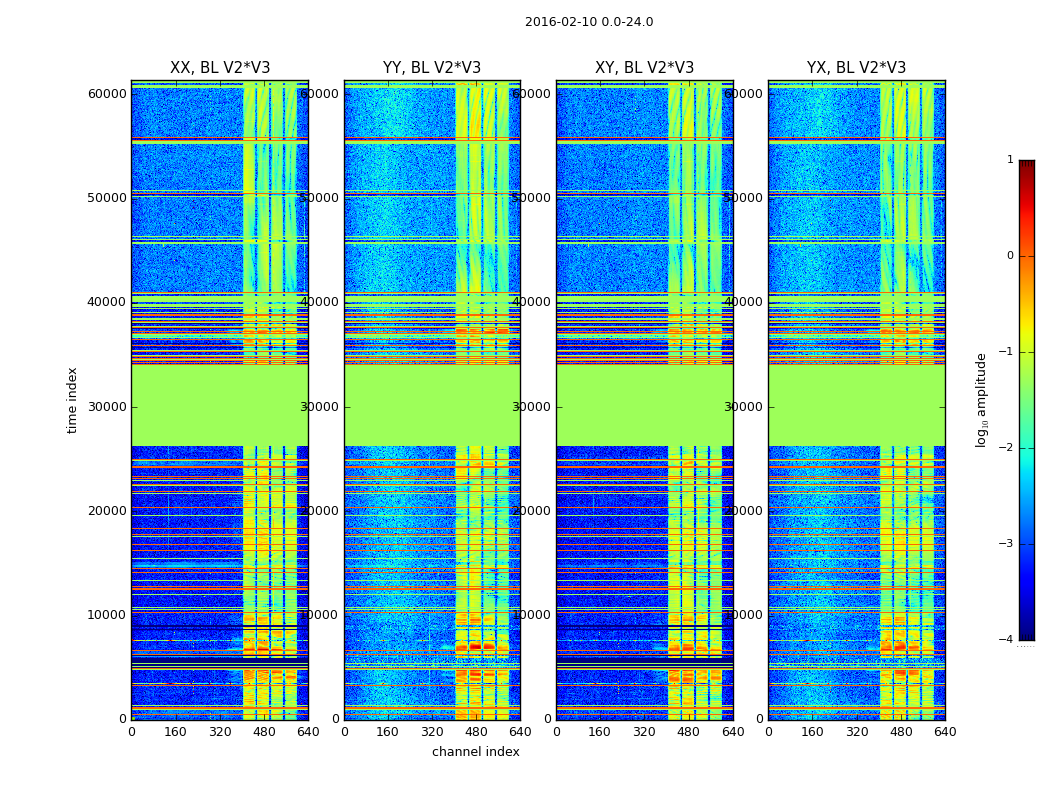This screenshot has width=1050, height=800.
Task: Click the figure title "2016-02-10 0.0-24.0"
Action: [x=588, y=22]
